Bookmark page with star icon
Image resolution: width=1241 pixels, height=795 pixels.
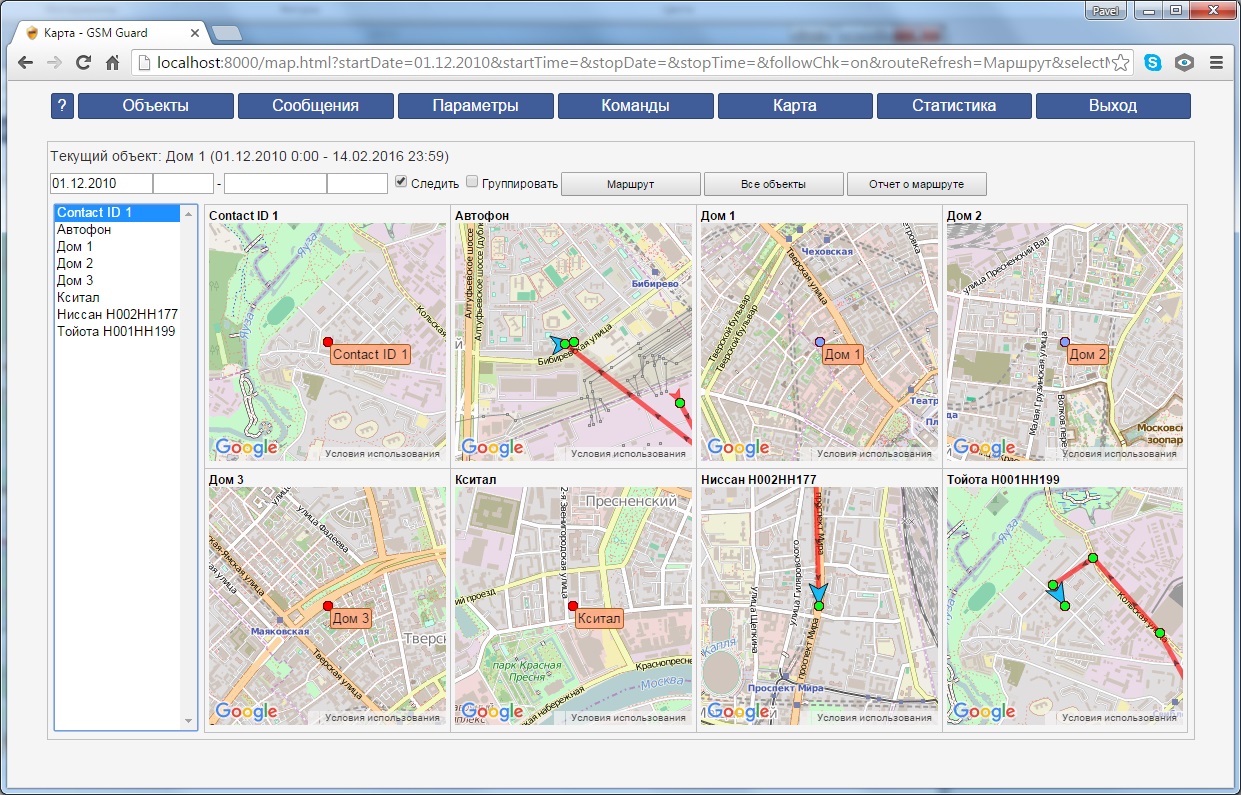pos(1120,62)
